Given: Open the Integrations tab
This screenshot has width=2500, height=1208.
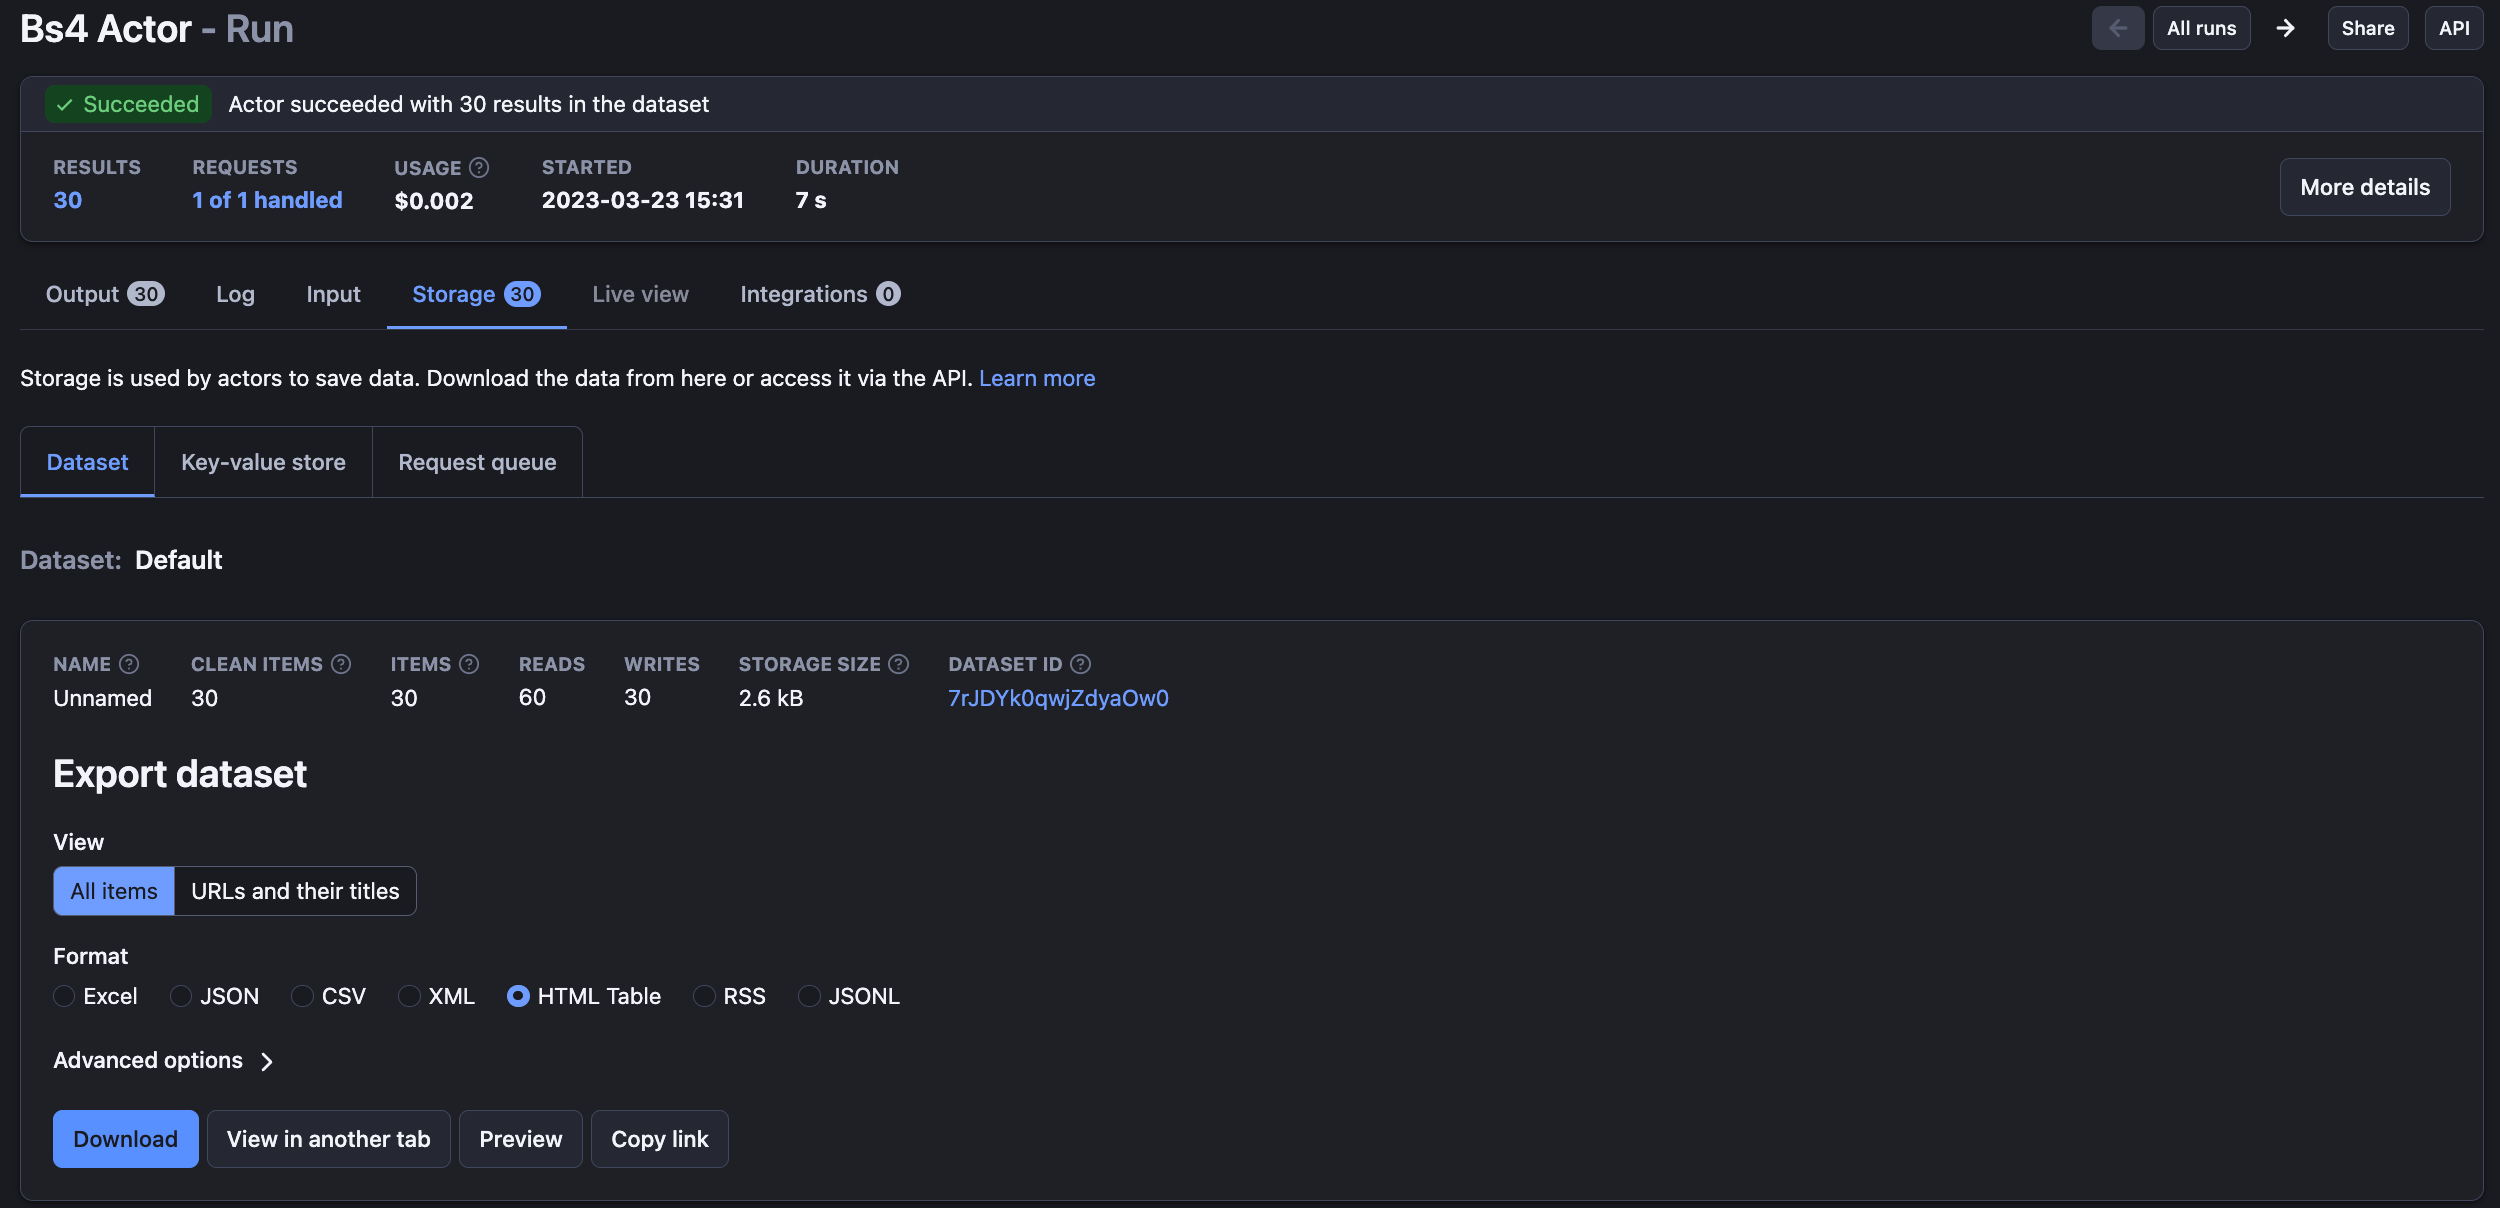Looking at the screenshot, I should (x=820, y=294).
